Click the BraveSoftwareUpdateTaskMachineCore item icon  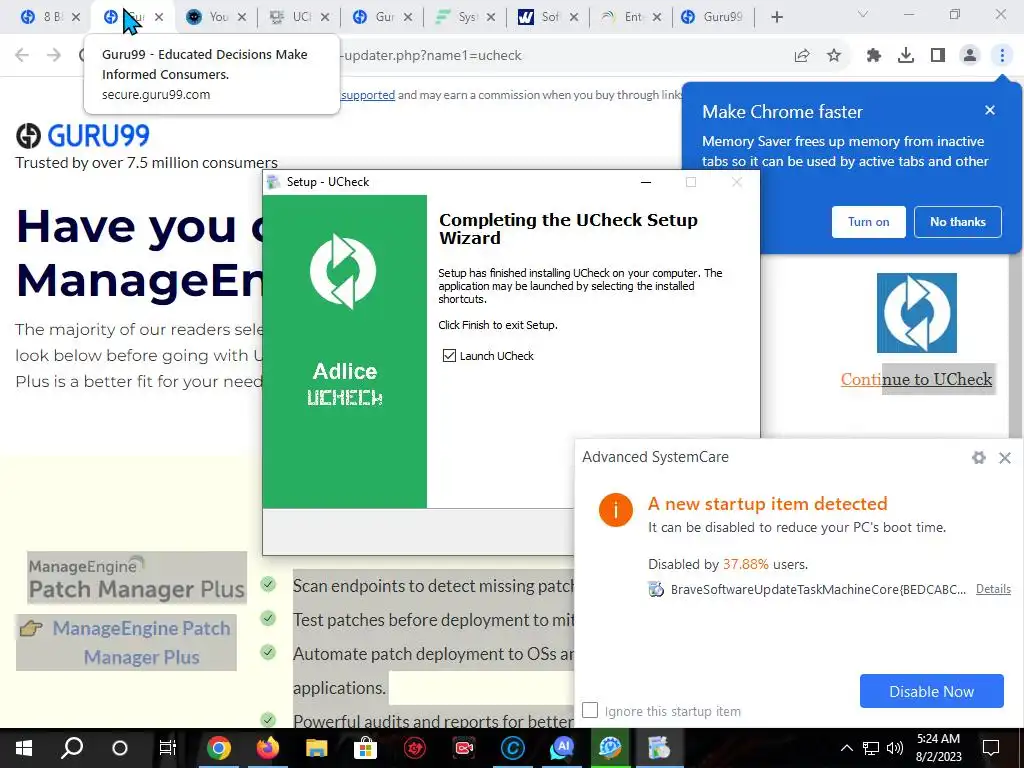[x=656, y=590]
